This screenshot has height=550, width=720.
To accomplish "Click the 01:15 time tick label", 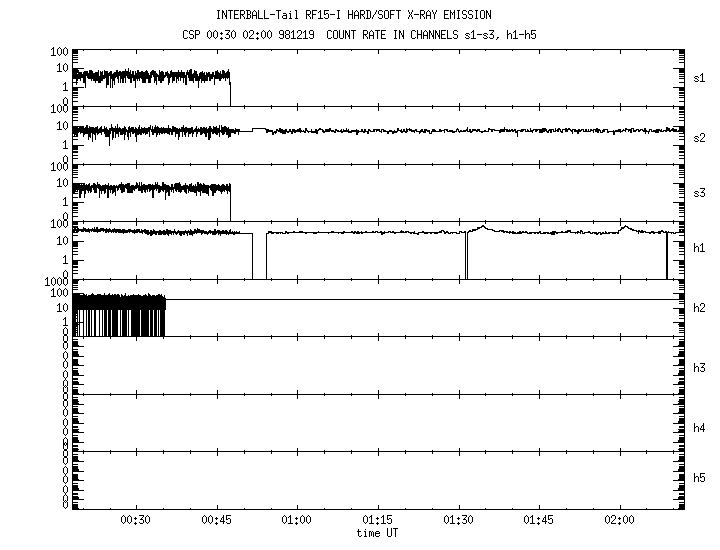I will (x=377, y=521).
